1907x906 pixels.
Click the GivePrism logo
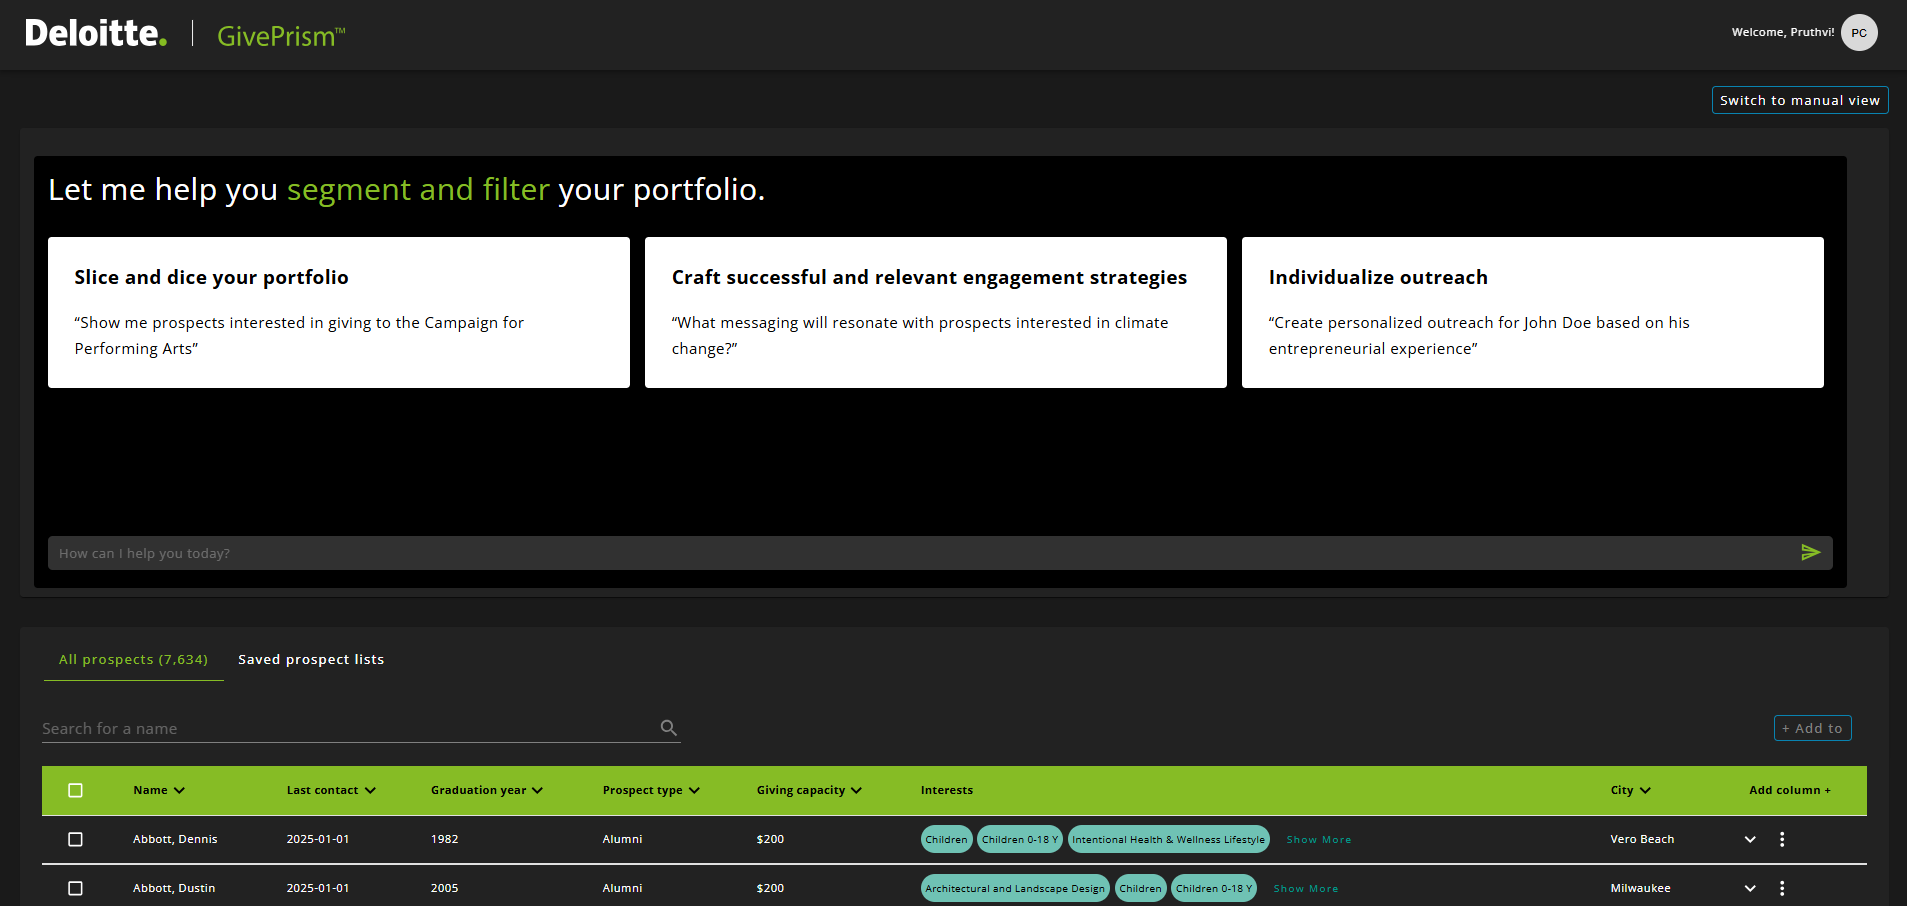click(281, 36)
